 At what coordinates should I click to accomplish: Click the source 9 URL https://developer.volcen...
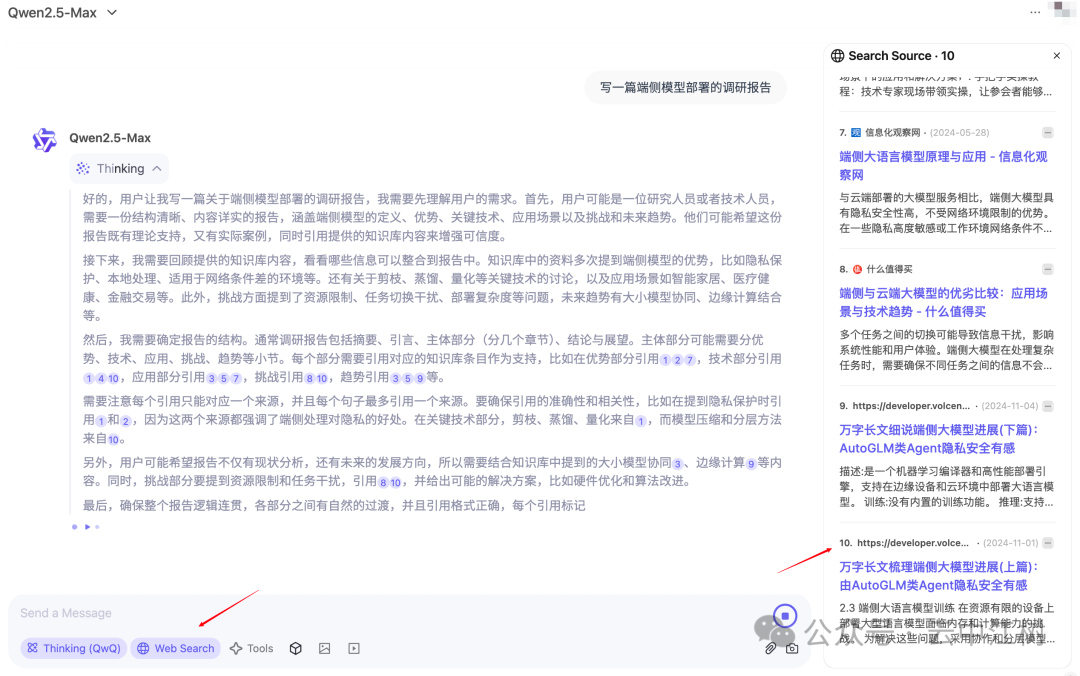coord(911,406)
